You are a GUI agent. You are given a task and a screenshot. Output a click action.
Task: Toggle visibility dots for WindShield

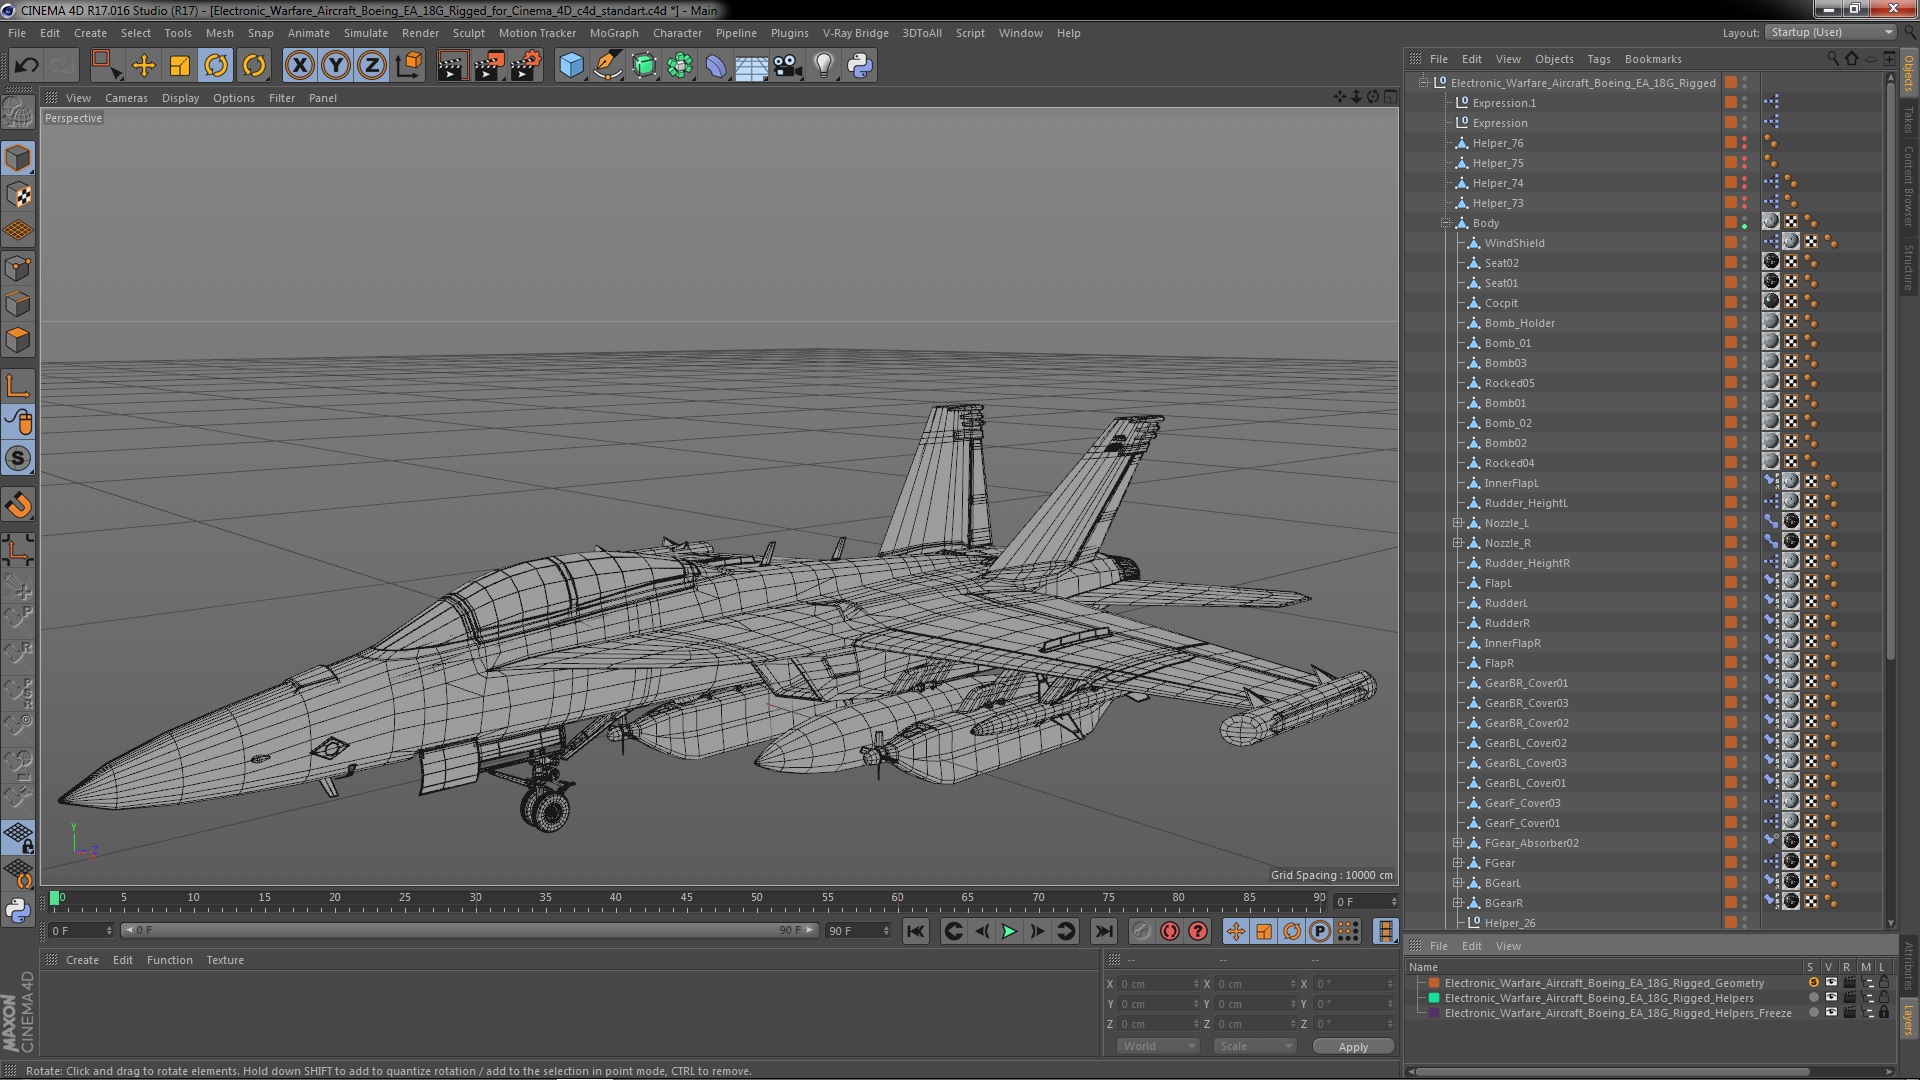[1745, 243]
